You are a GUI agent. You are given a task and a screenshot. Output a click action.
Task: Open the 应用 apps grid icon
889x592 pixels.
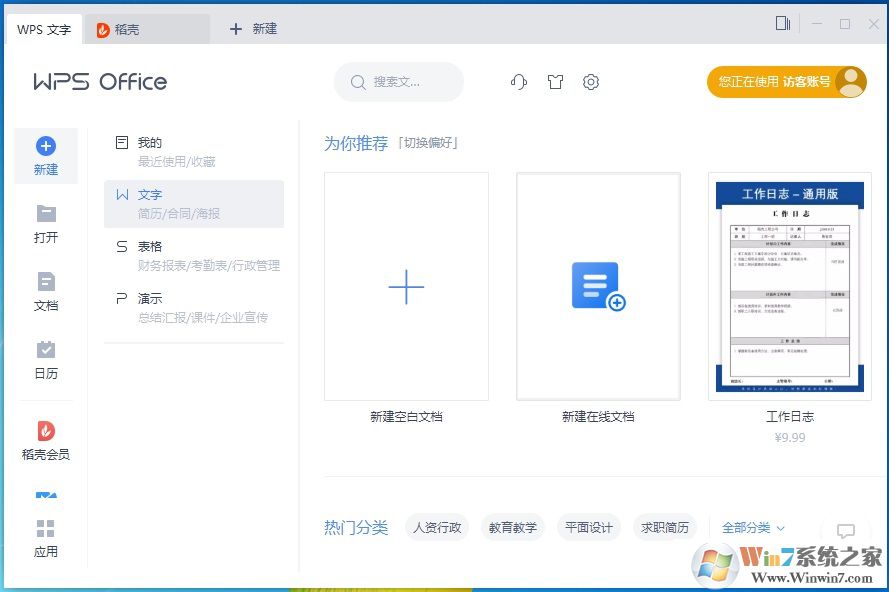pyautogui.click(x=46, y=528)
